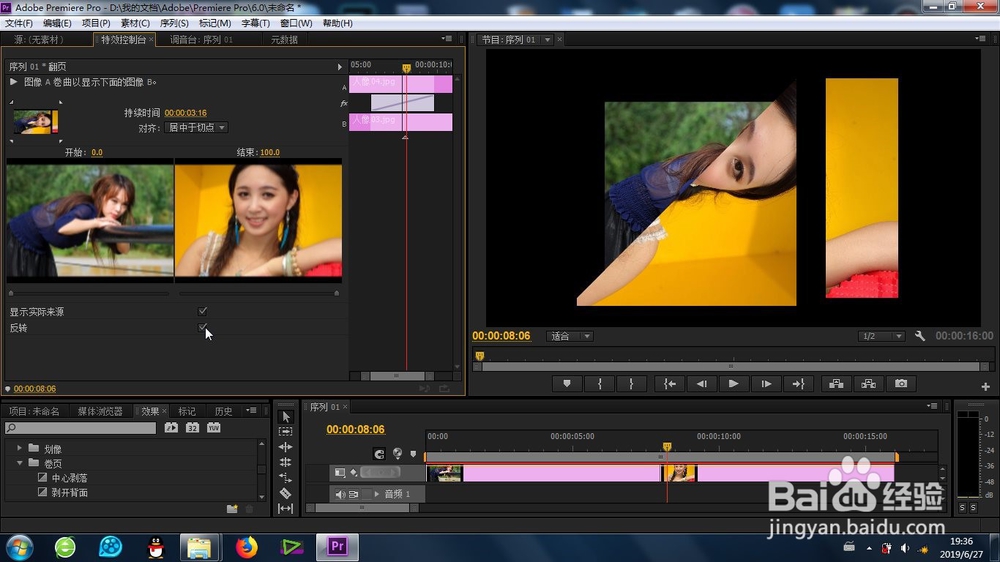The height and width of the screenshot is (562, 1000).
Task: Click the Effects panel search field
Action: [81, 428]
